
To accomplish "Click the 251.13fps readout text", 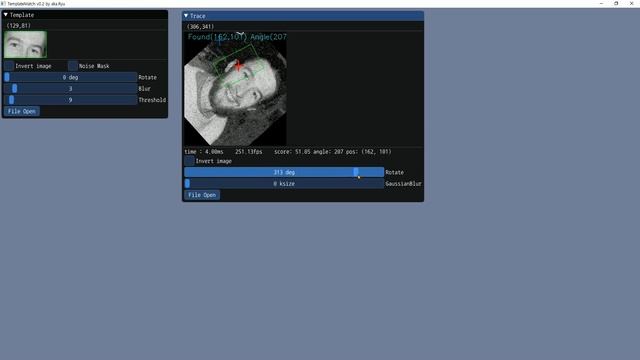I will [x=249, y=151].
